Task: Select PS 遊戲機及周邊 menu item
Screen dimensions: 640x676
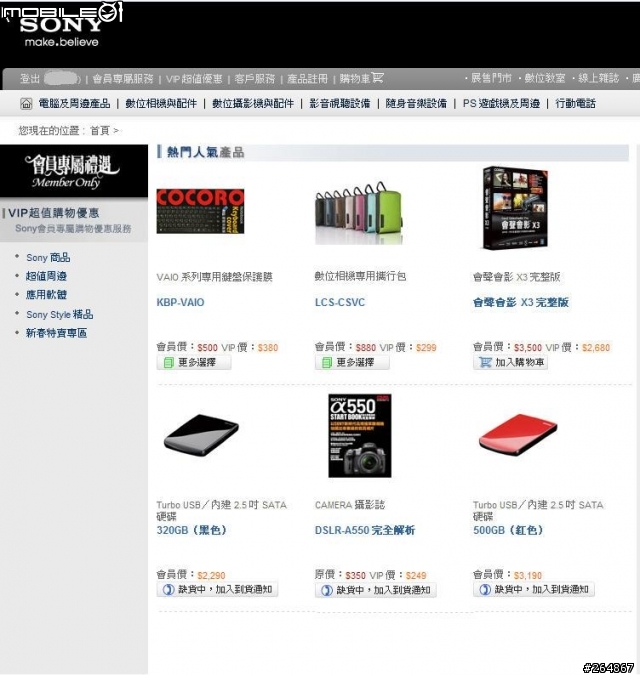Action: [x=501, y=104]
